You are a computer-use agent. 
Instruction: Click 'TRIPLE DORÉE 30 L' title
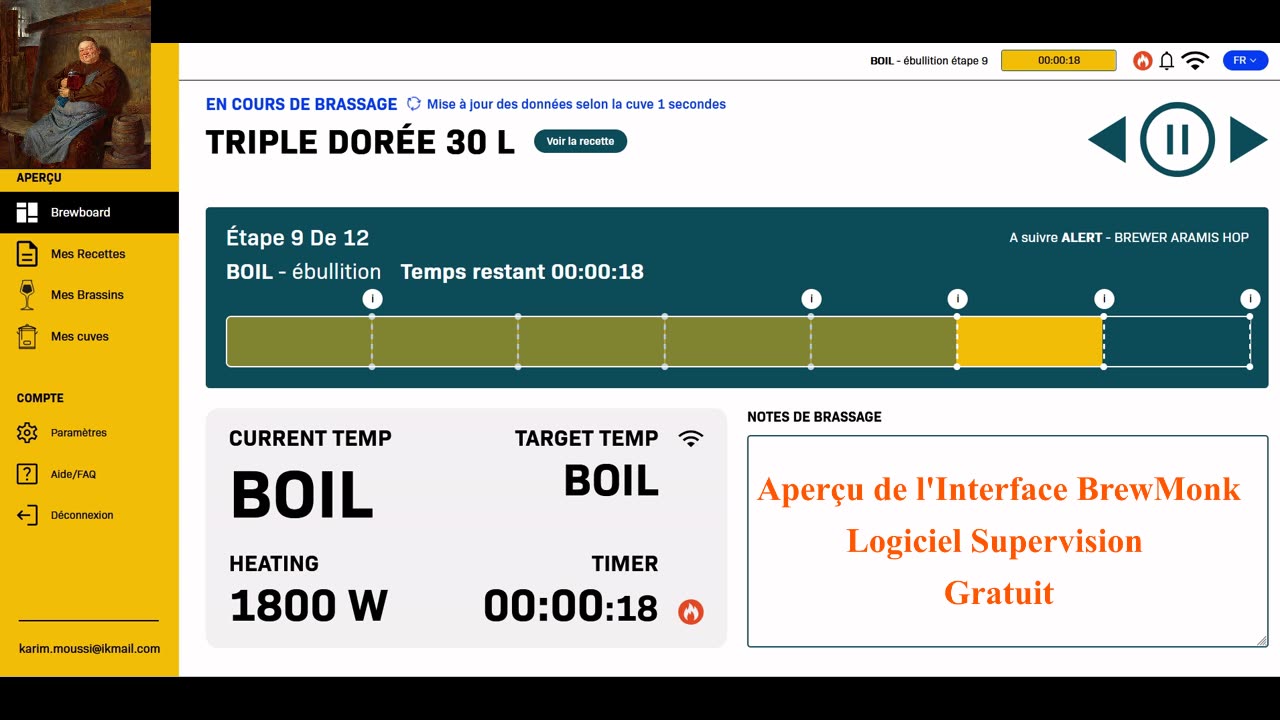point(360,142)
